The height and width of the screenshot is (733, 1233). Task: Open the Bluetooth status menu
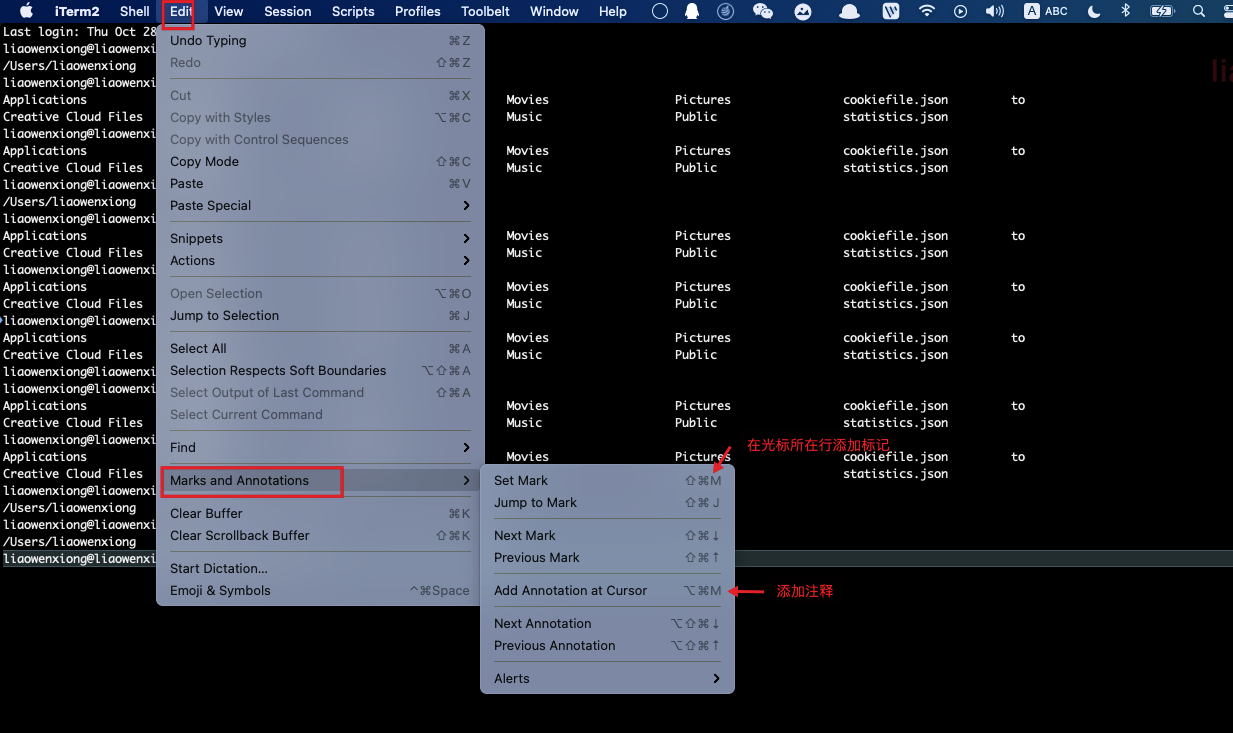(x=1125, y=11)
